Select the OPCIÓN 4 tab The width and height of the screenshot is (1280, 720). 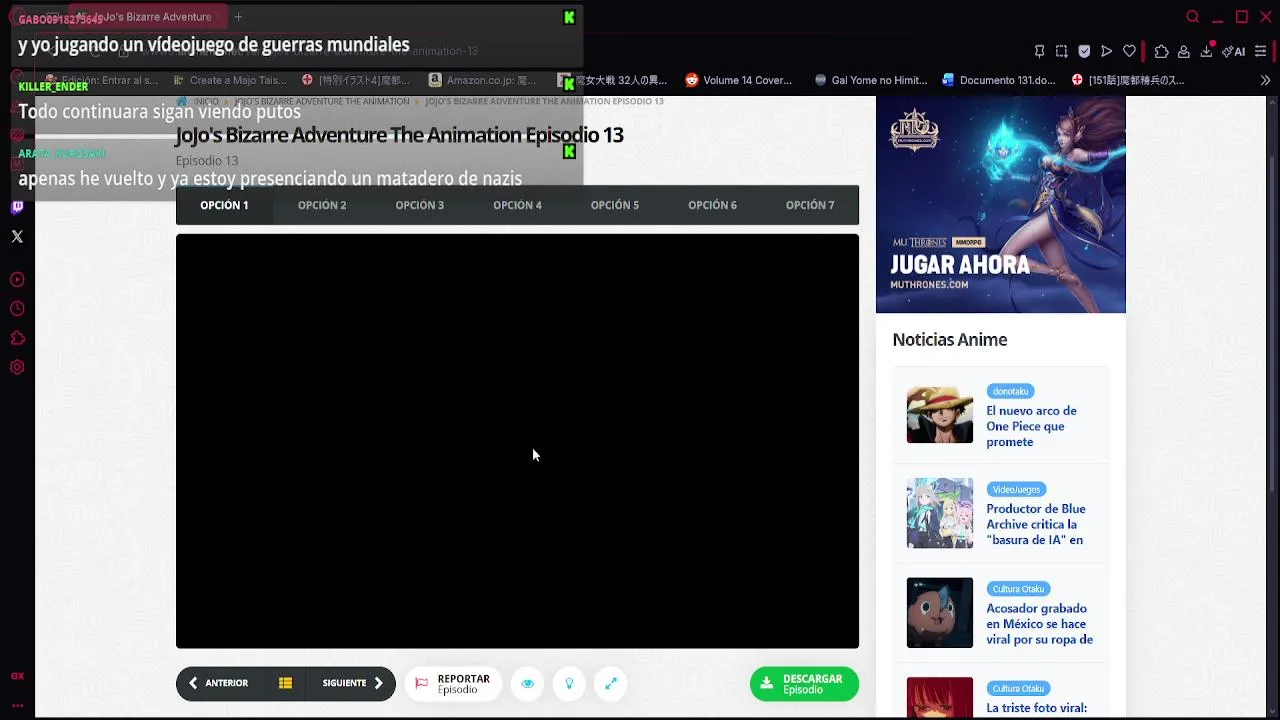tap(517, 205)
